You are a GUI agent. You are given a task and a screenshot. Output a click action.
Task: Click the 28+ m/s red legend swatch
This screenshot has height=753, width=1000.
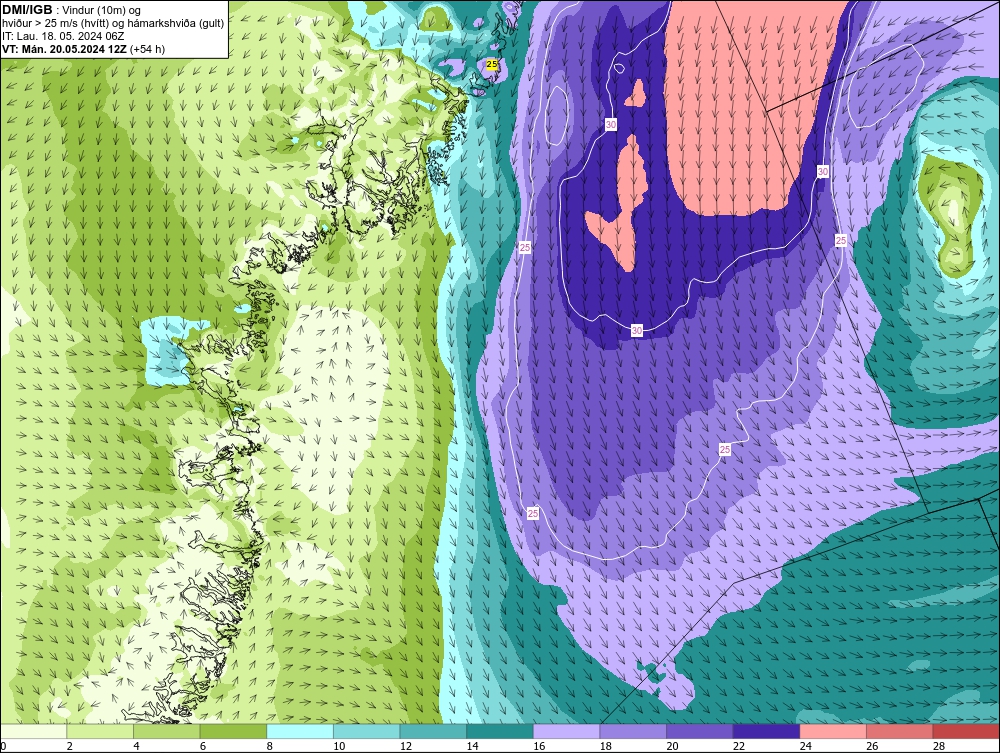(966, 731)
